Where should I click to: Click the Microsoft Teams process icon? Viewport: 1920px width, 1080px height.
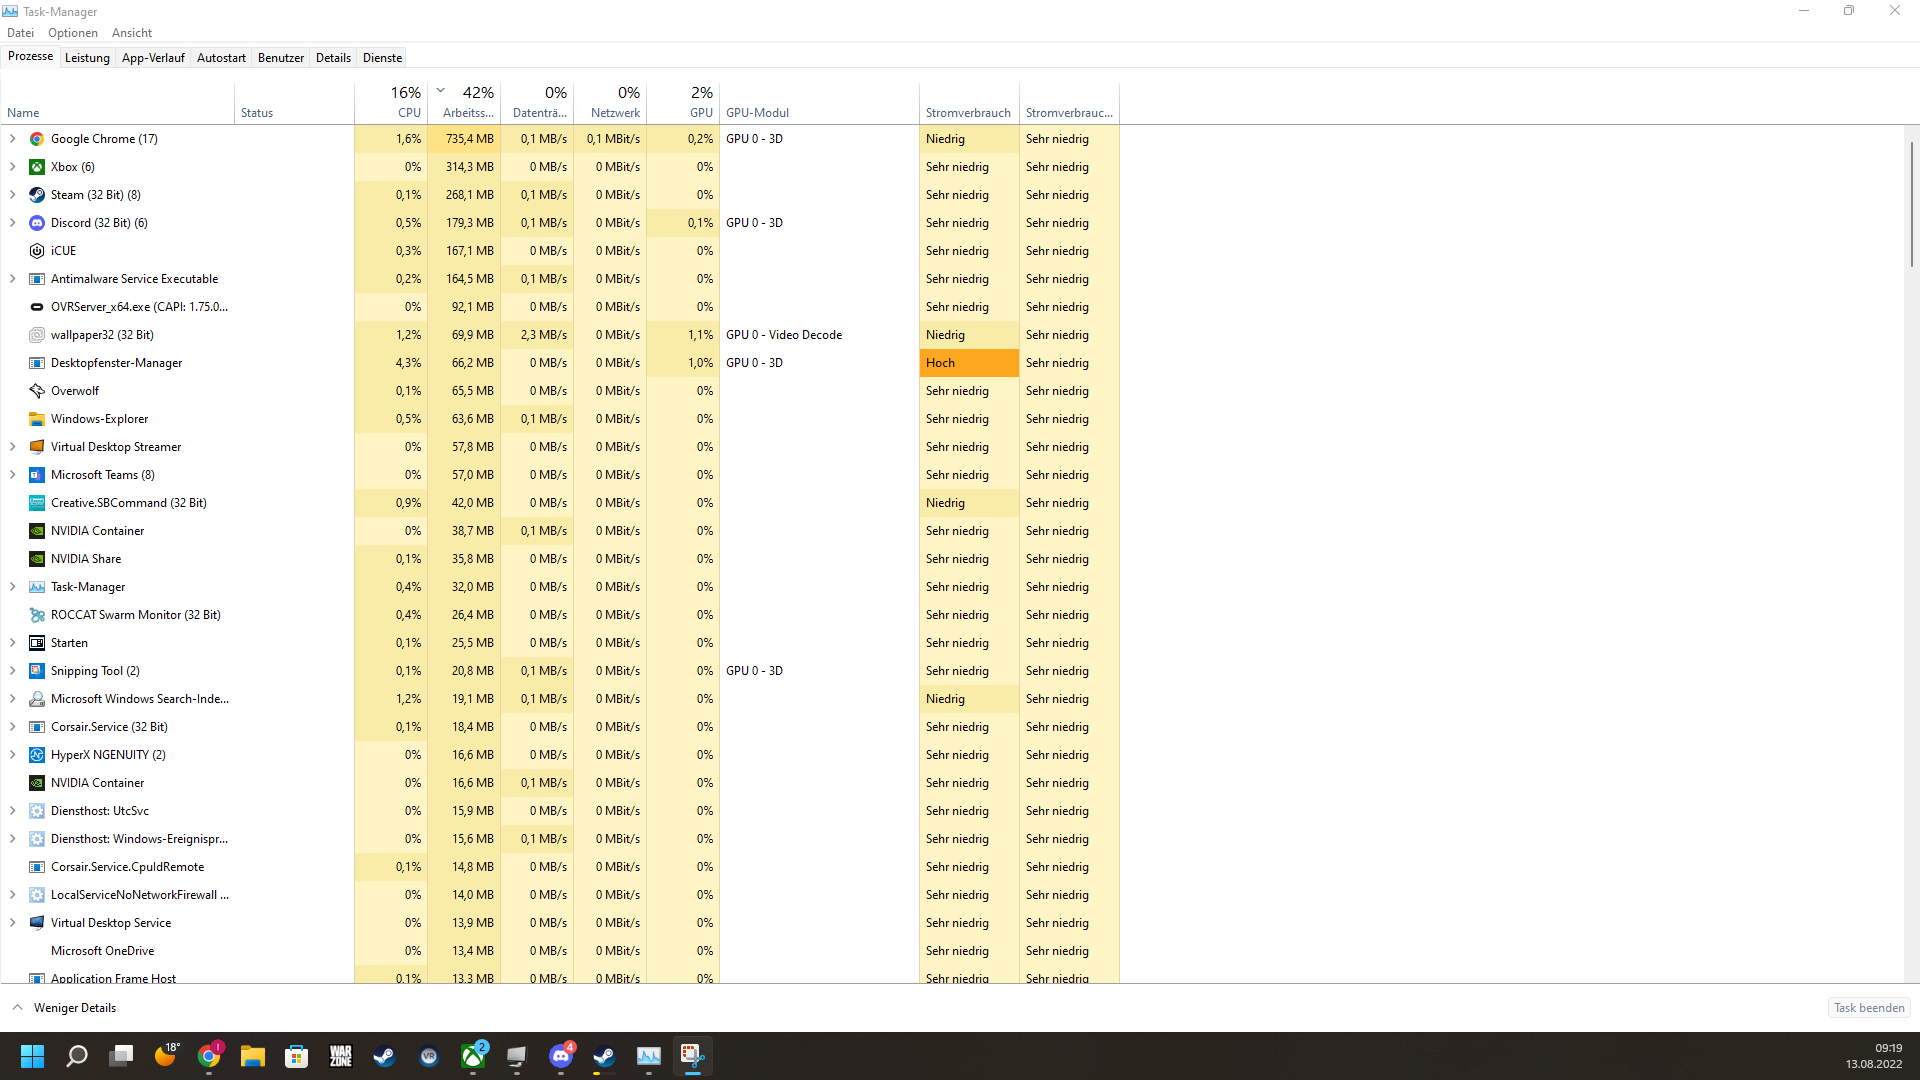pos(37,475)
